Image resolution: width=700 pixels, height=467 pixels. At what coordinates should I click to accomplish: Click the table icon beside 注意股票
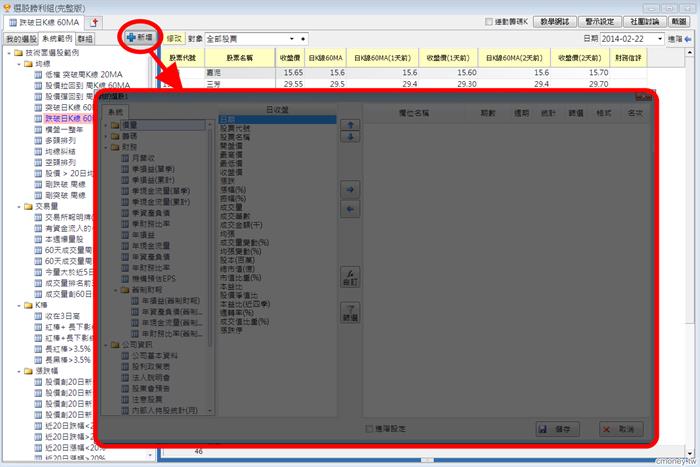[x=125, y=400]
